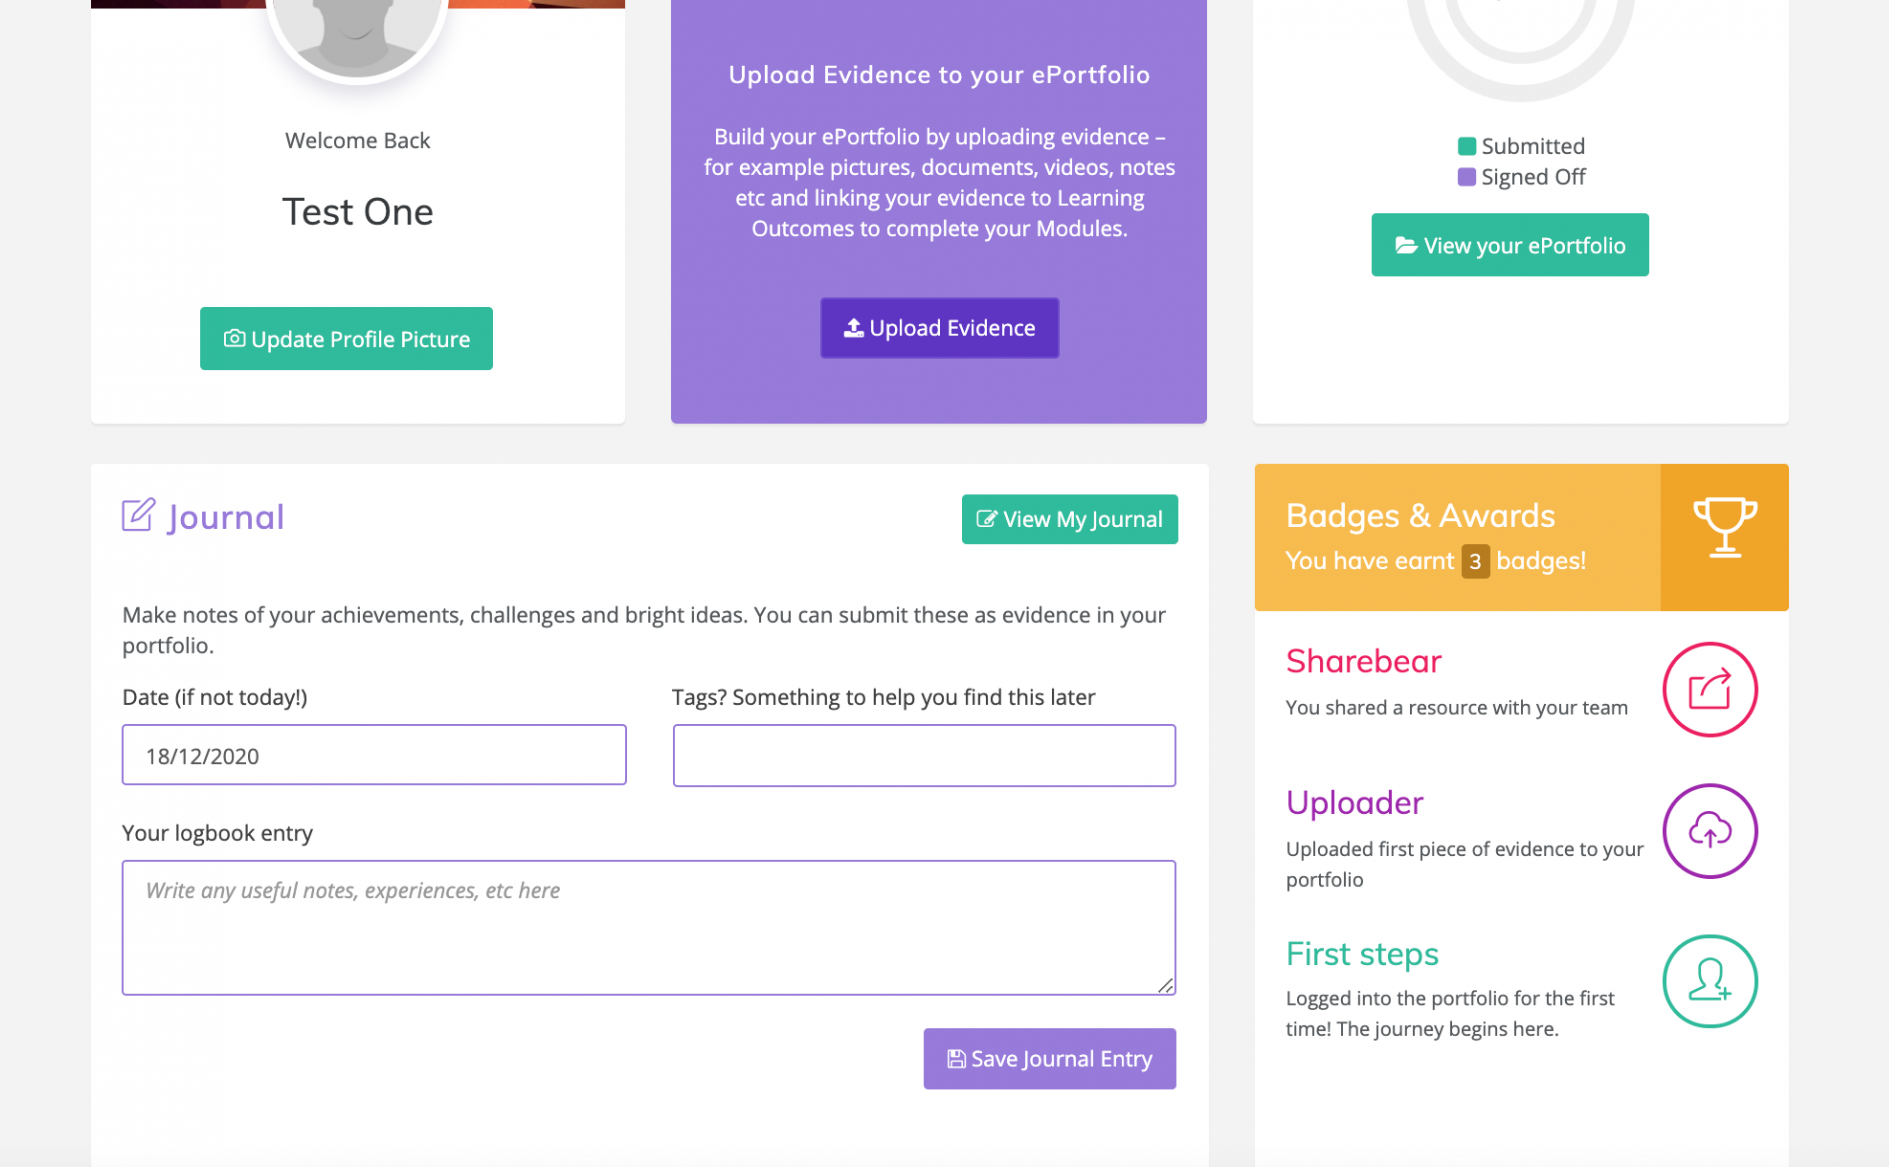Open View My Journal
This screenshot has height=1167, width=1889.
[1069, 519]
